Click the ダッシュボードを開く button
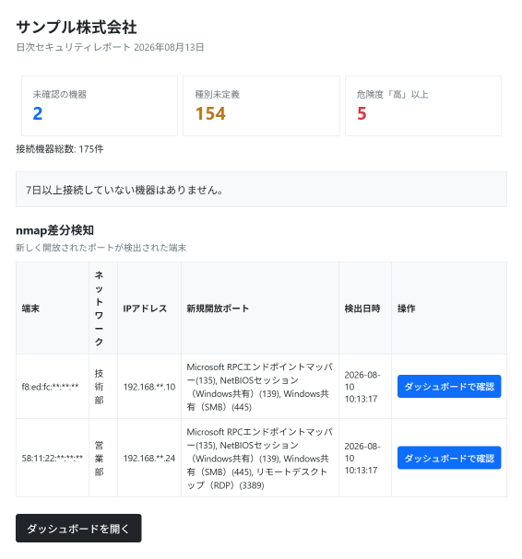 coord(78,528)
